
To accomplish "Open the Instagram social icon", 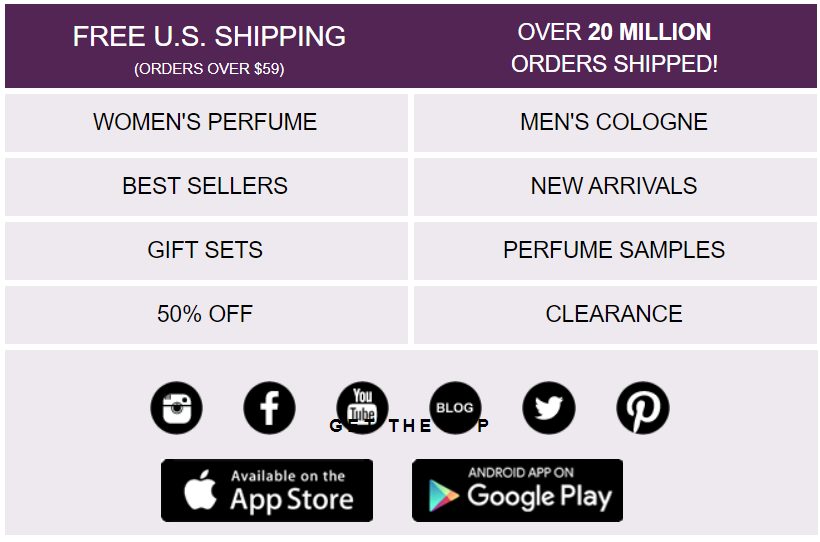I will tap(176, 408).
